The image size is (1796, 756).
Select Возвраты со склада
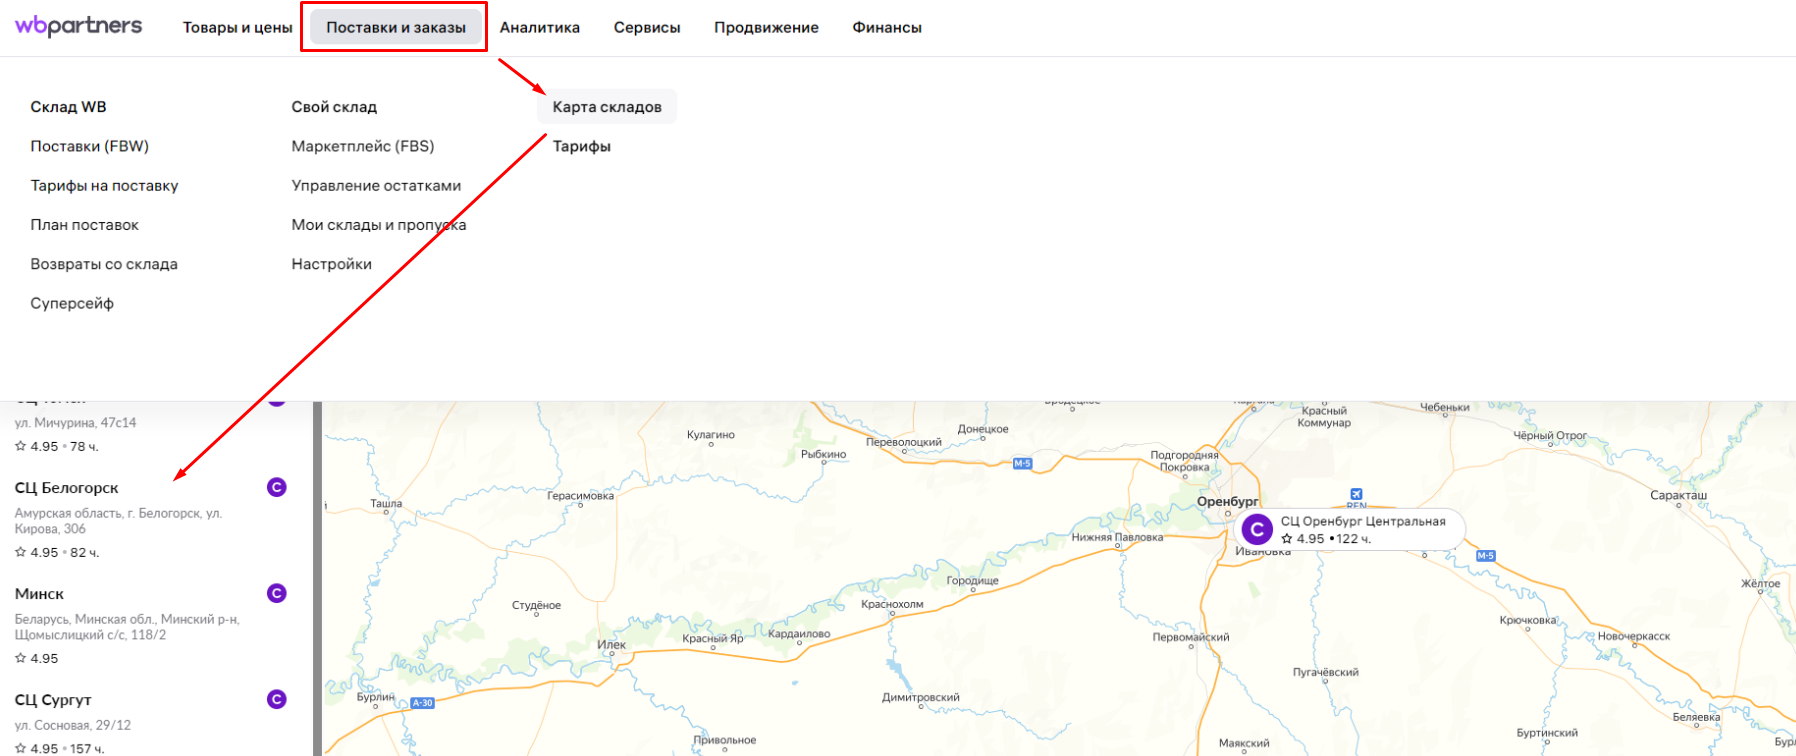tap(104, 264)
